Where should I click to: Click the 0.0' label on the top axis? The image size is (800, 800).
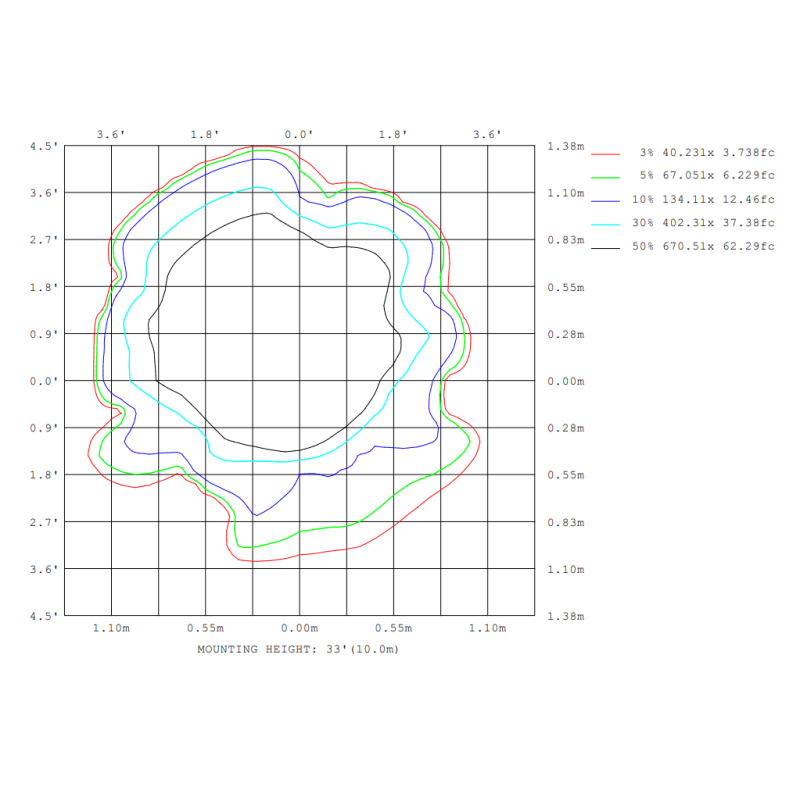(299, 134)
